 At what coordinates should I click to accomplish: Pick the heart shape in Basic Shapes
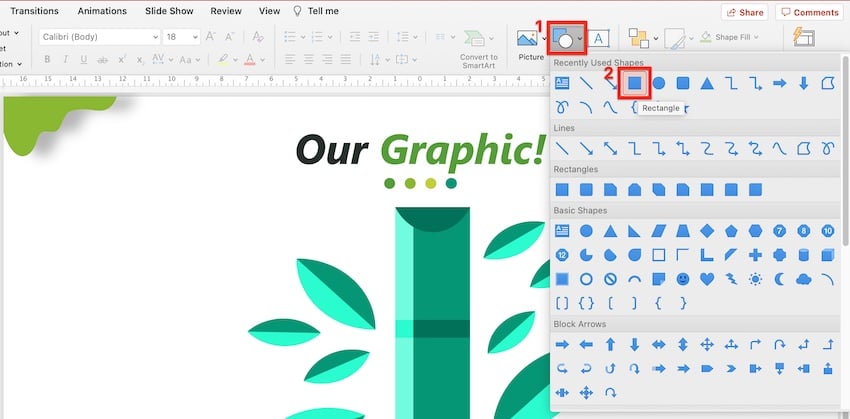tap(707, 278)
